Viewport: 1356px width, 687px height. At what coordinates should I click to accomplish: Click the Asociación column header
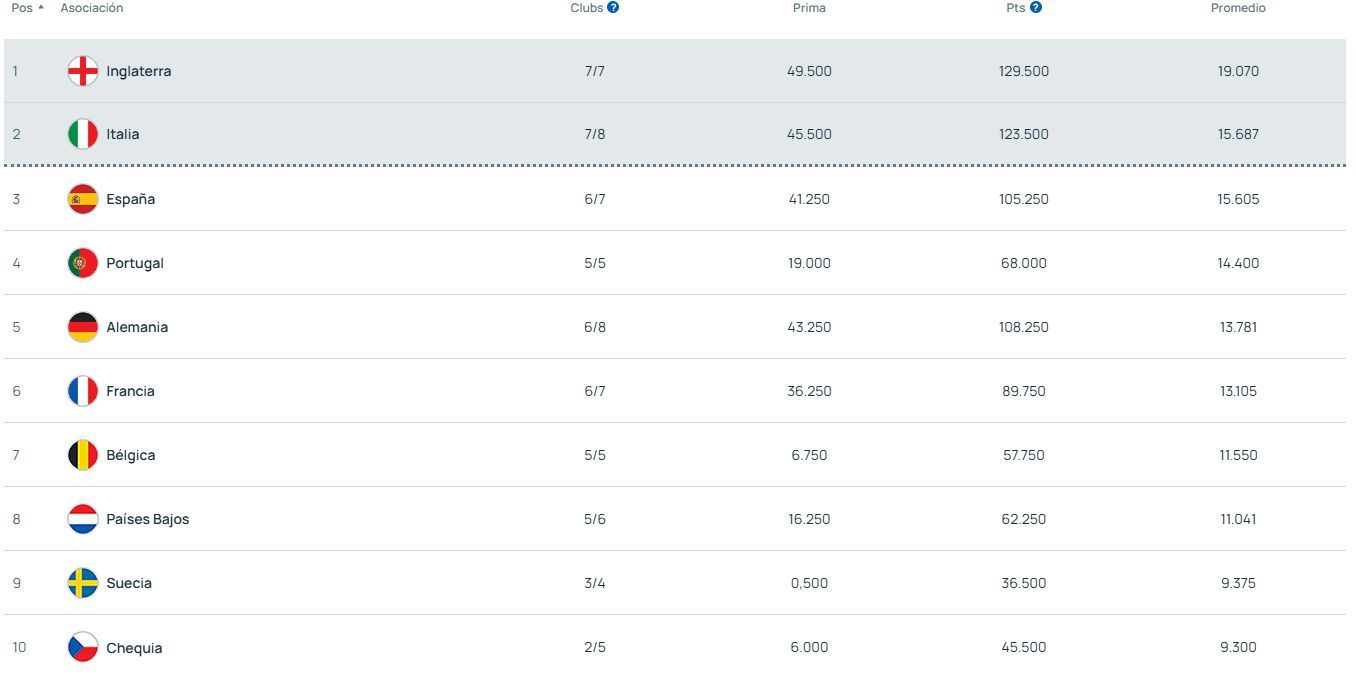pyautogui.click(x=92, y=7)
